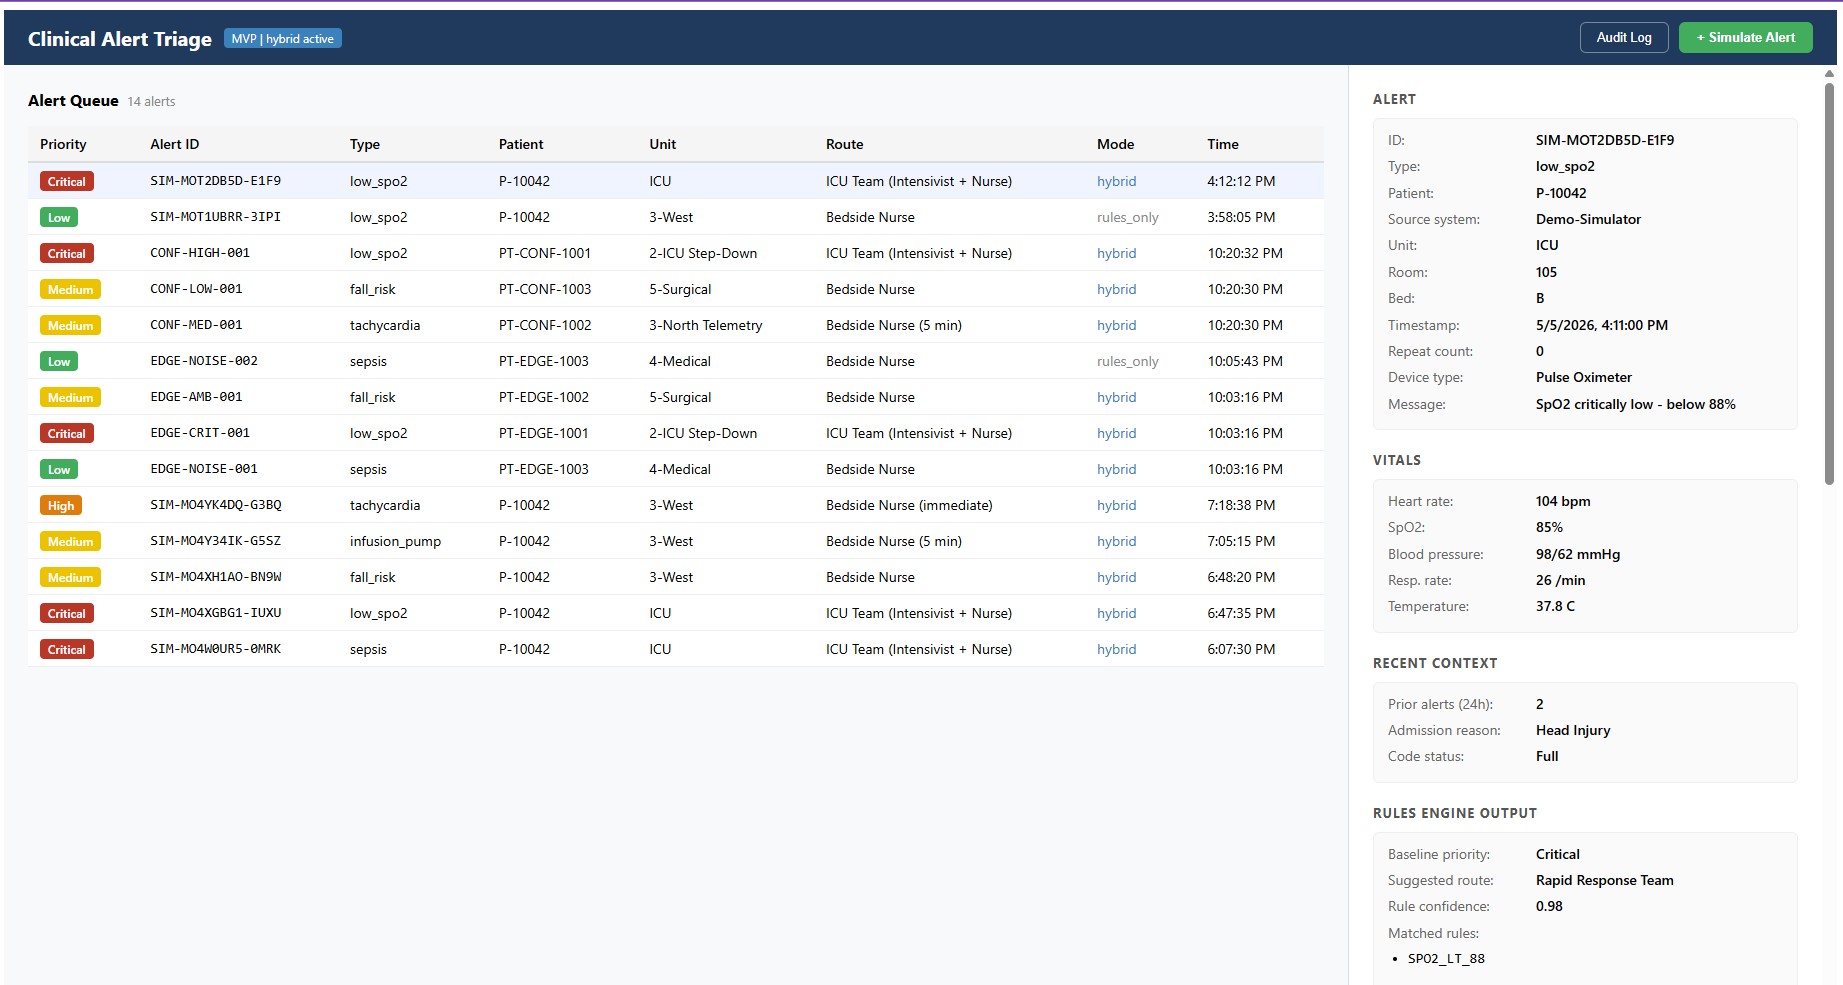Click the Simulate Alert button
Screen dimensions: 1843x985
coord(1745,37)
